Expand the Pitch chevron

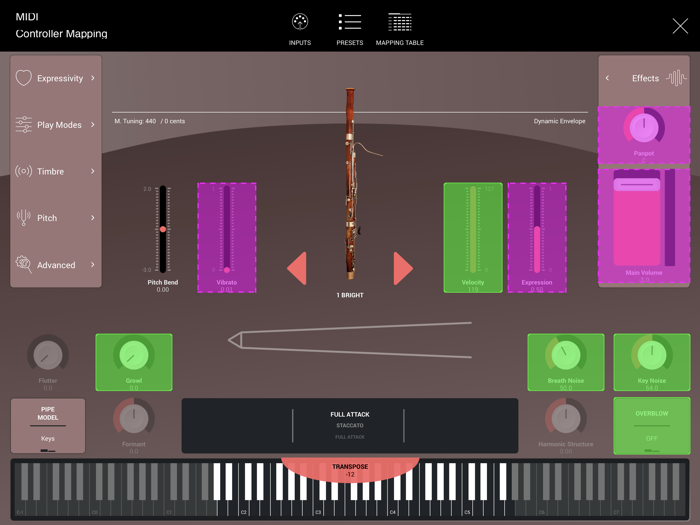point(93,218)
